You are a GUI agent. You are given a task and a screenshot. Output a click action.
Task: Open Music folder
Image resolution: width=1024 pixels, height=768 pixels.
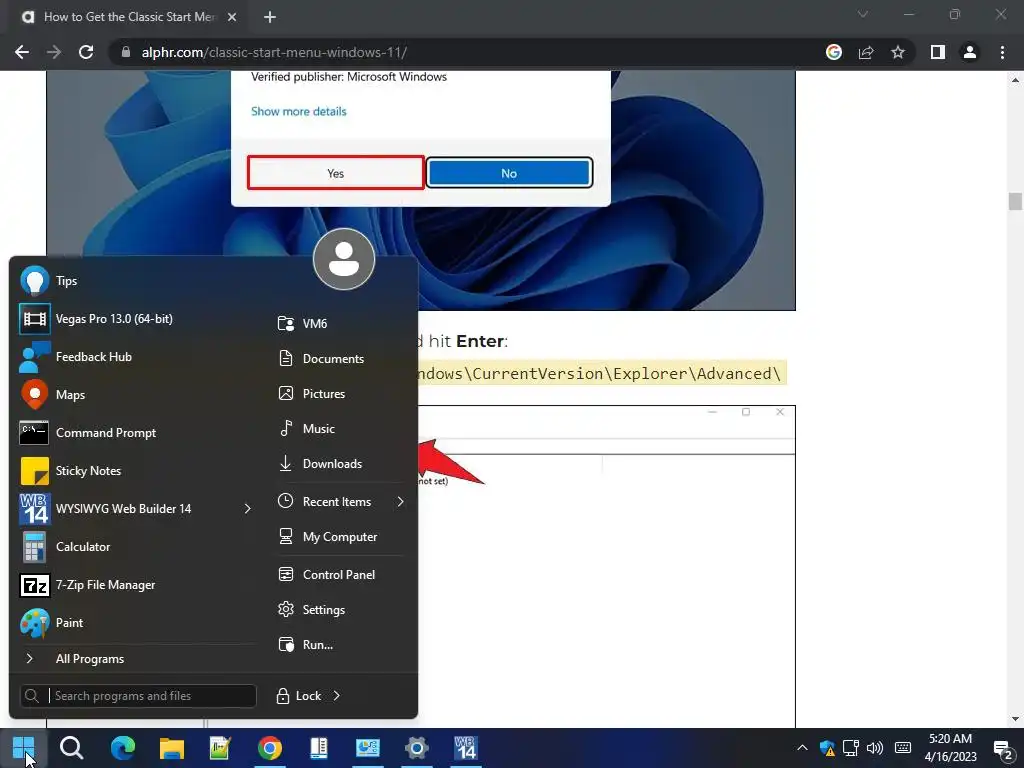pos(340,428)
